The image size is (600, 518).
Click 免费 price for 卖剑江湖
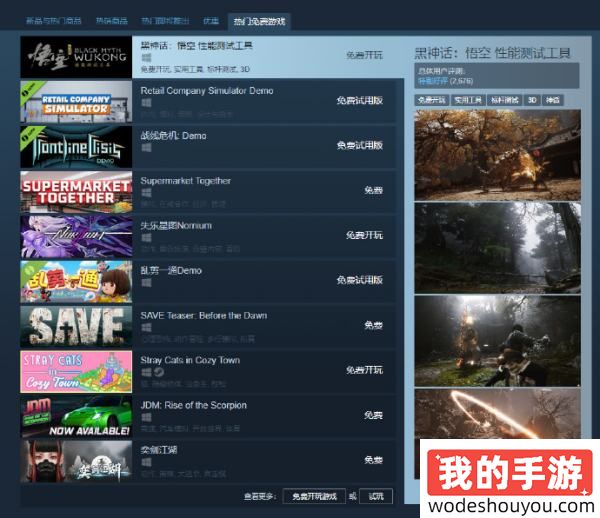click(373, 460)
